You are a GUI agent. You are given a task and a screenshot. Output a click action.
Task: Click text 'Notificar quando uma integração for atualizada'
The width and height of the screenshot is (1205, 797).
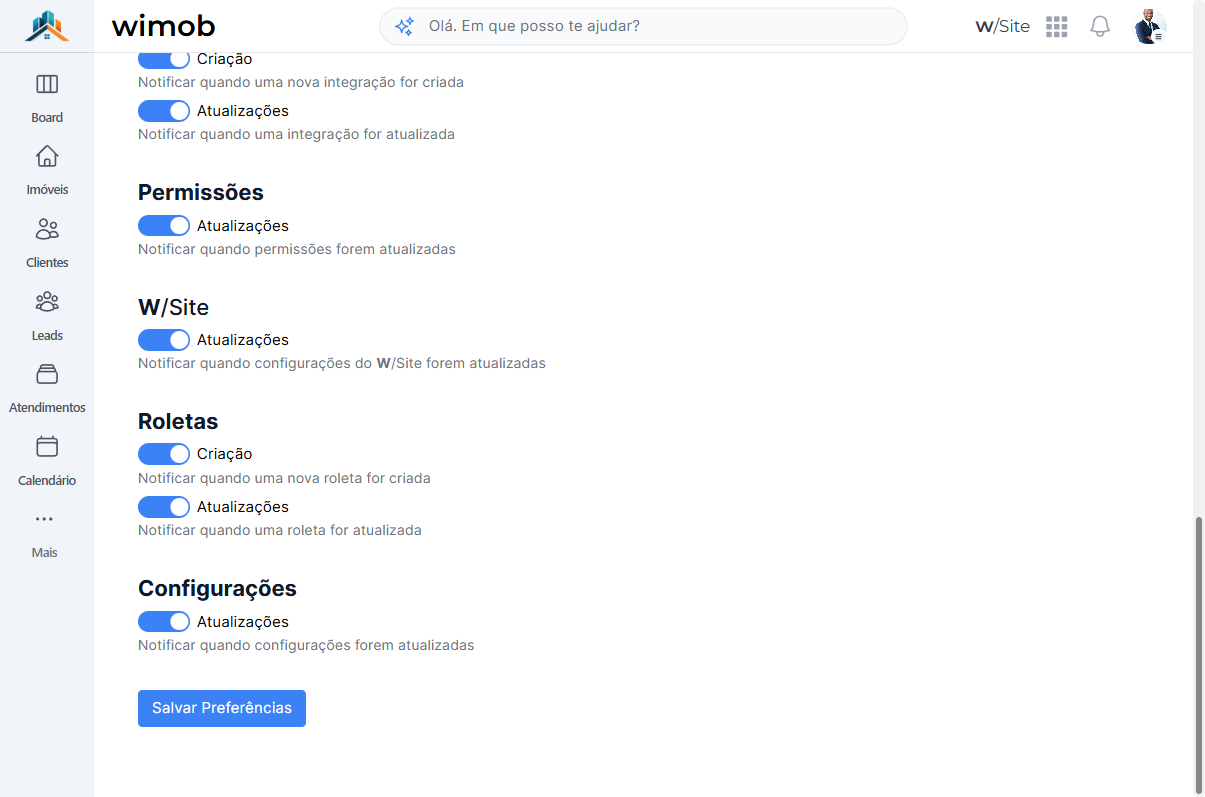(296, 134)
